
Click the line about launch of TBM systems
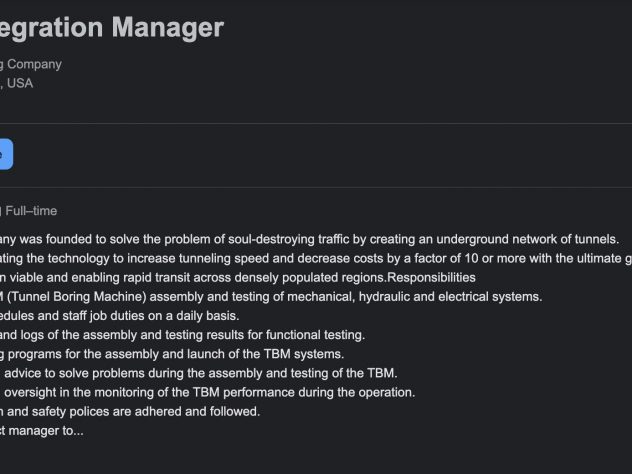point(172,354)
